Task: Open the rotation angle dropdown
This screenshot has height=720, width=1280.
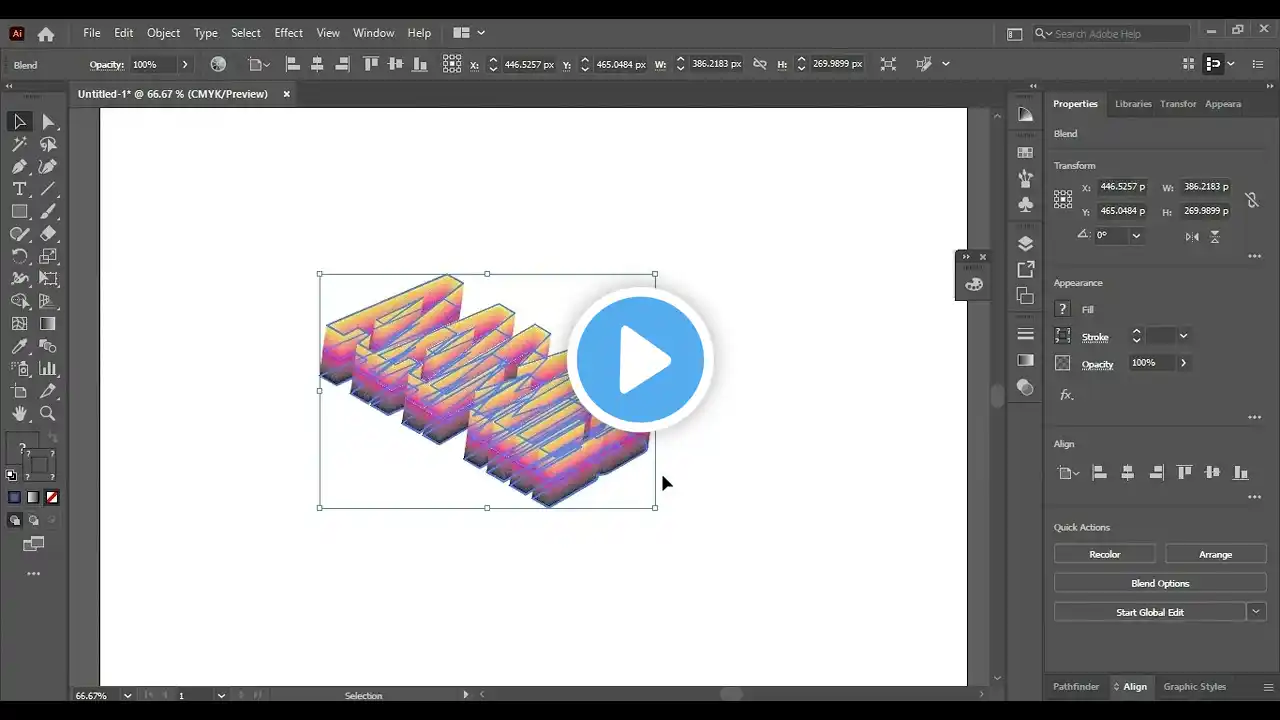Action: pyautogui.click(x=1135, y=235)
